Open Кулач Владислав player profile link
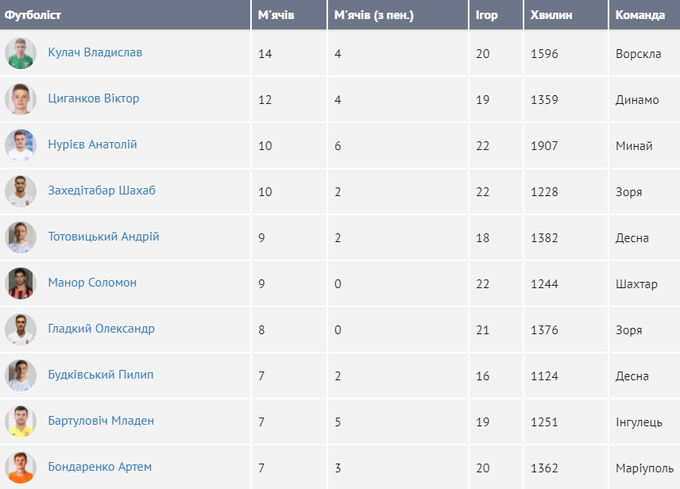Viewport: 680px width, 489px height. pos(95,53)
